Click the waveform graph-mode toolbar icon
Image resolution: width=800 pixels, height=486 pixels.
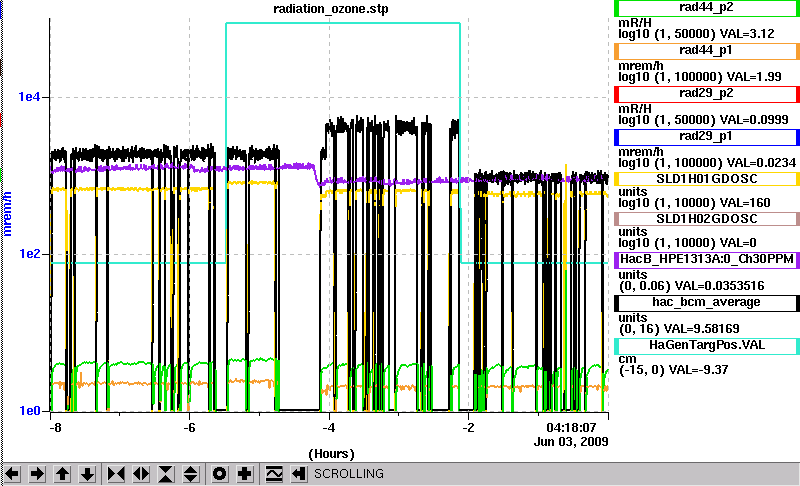274,474
